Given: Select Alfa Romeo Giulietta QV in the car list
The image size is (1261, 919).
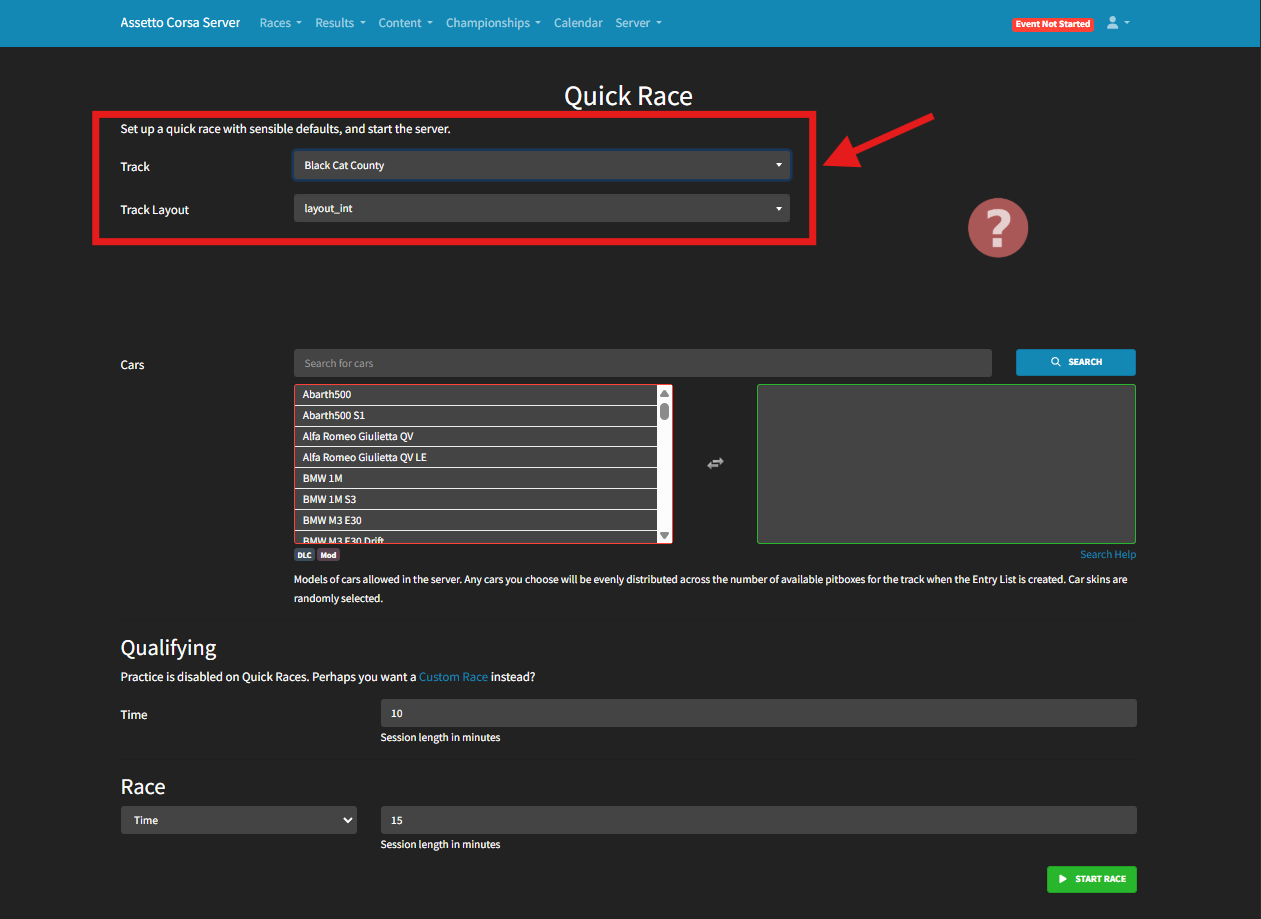Looking at the screenshot, I should [x=476, y=437].
